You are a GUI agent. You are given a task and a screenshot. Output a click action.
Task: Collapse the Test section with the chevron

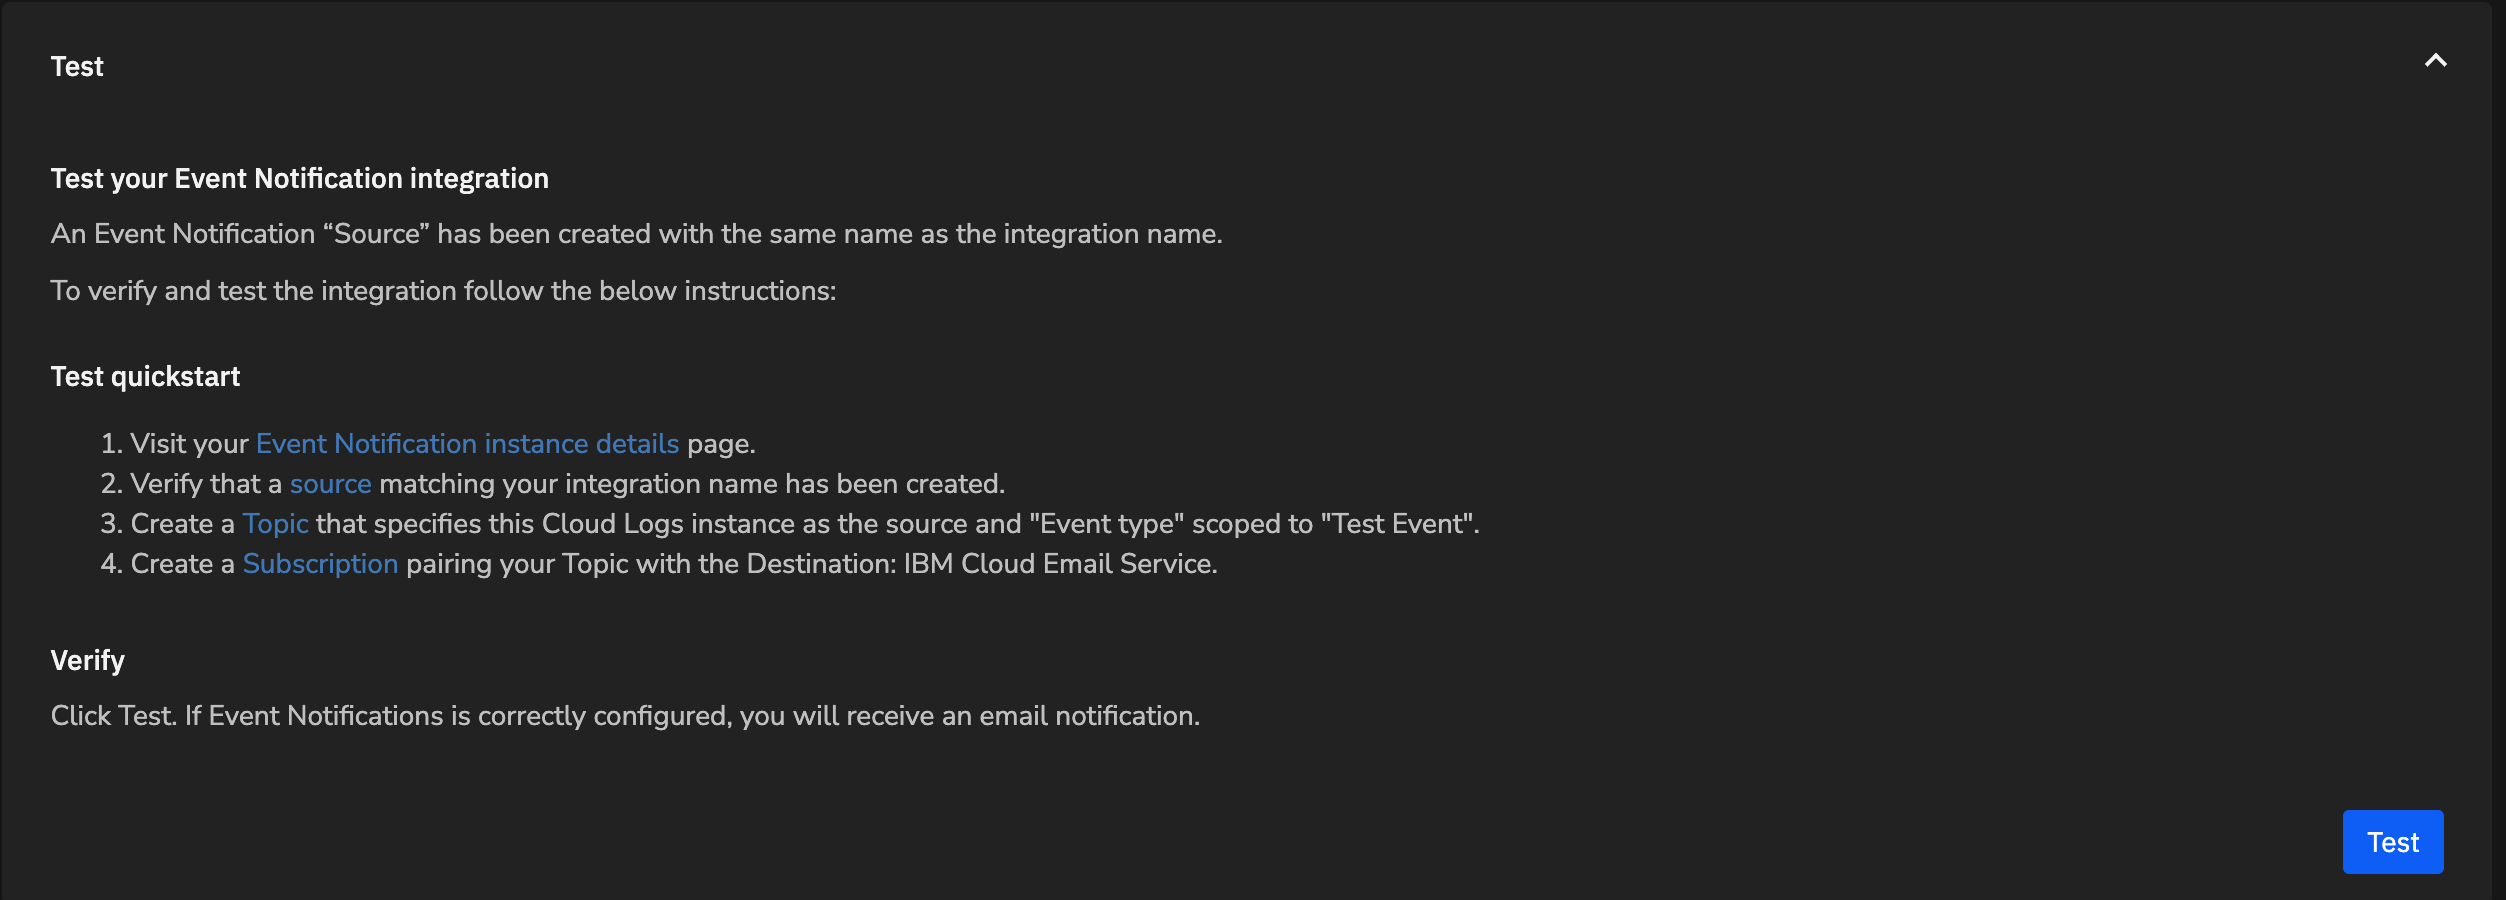tap(2435, 61)
